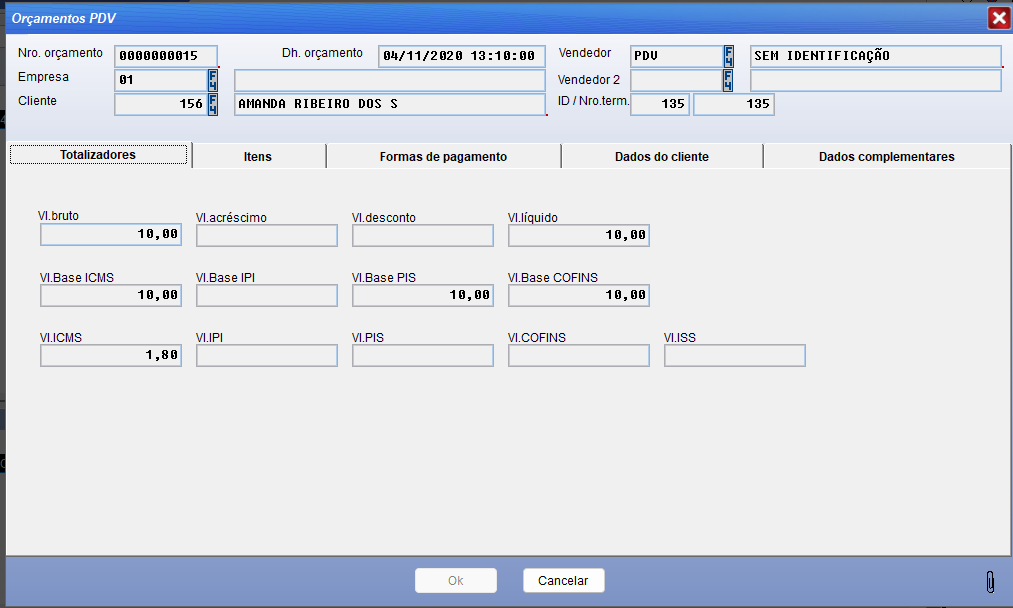Click the SEM IDENTIFICAÇÃO vendor name field

875,56
